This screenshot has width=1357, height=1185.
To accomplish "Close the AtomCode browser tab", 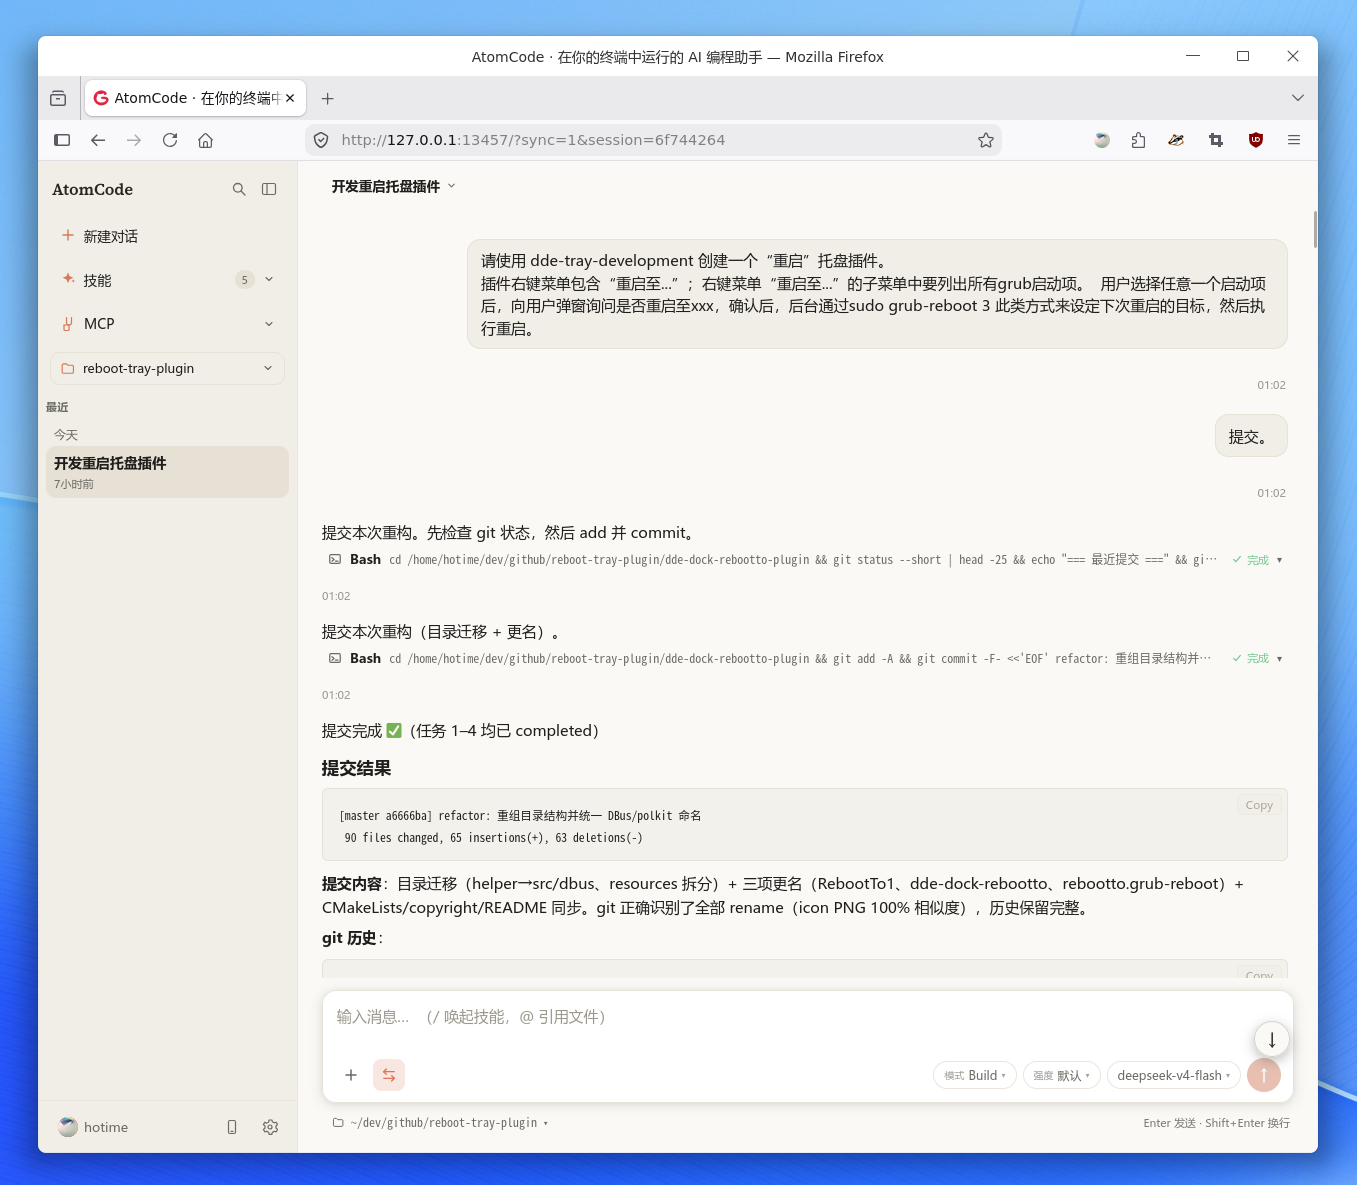I will 290,98.
